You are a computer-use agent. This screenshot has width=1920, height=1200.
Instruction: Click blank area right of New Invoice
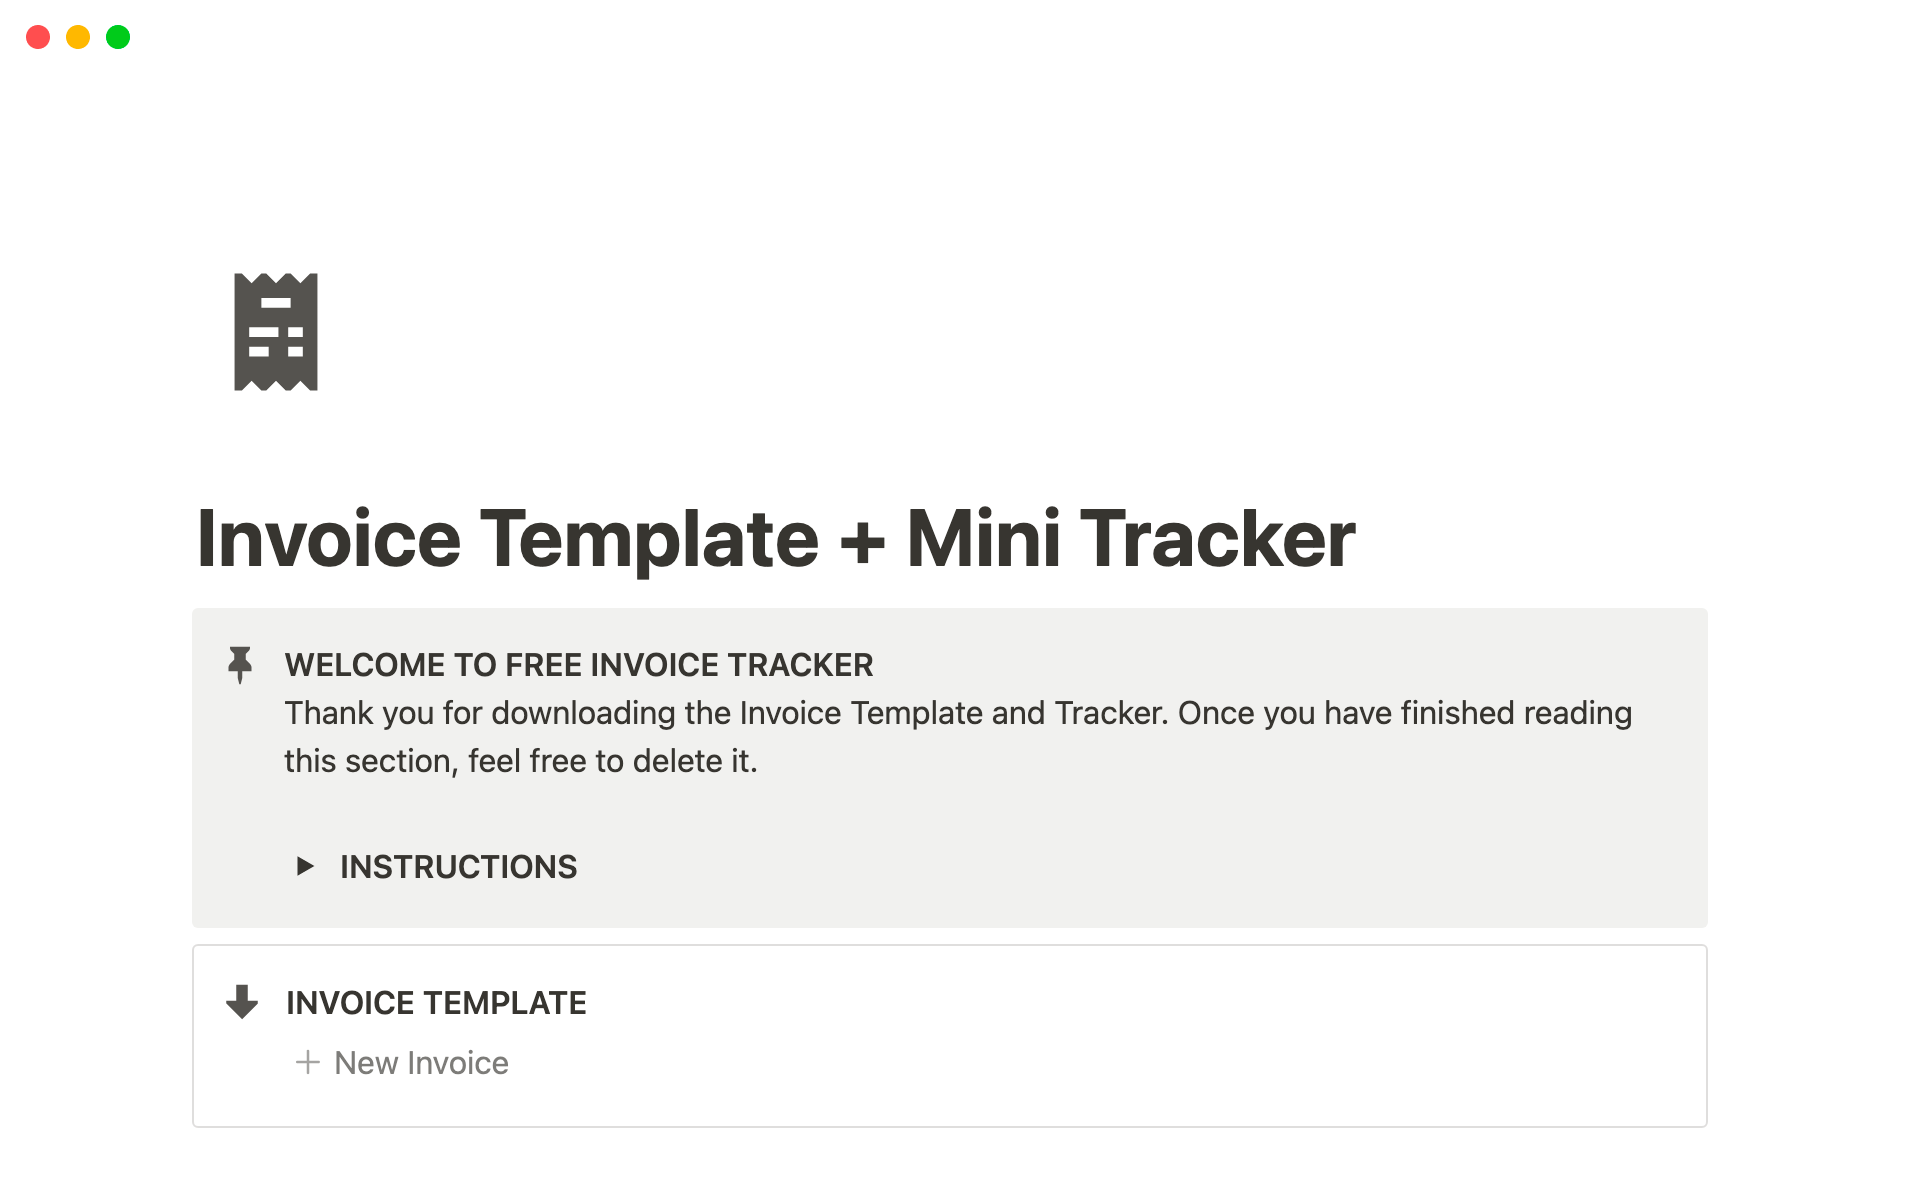(1100, 1063)
